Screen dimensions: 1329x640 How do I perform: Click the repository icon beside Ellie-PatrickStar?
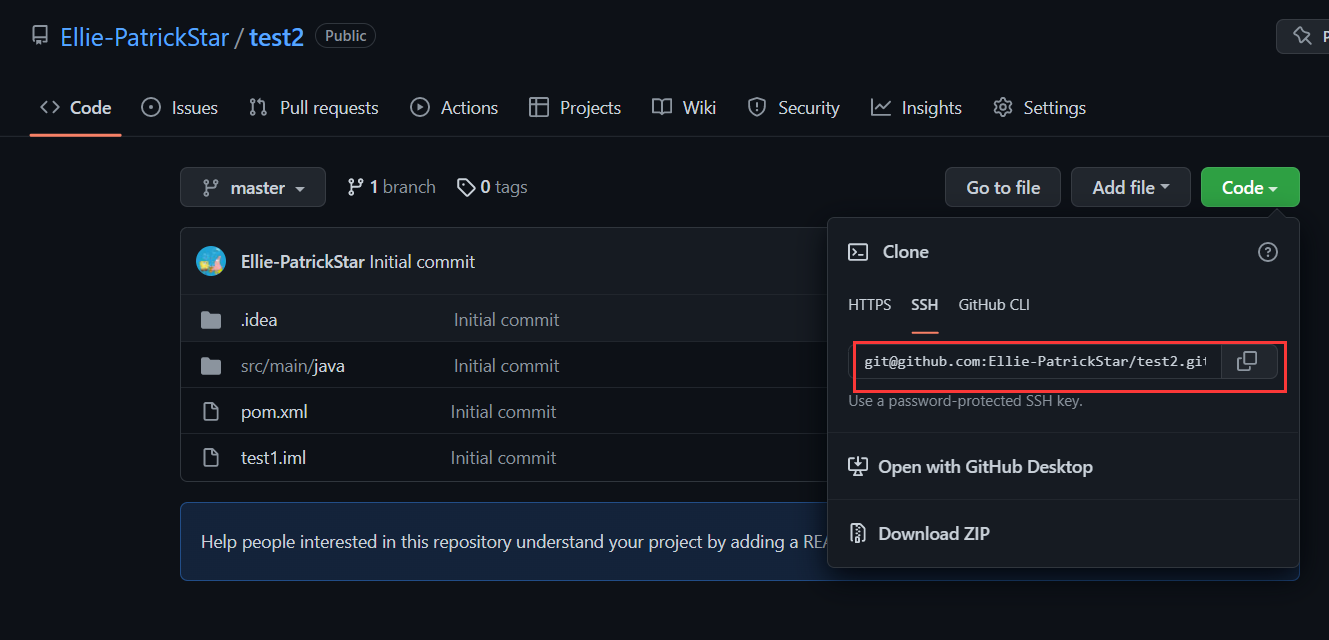[40, 36]
